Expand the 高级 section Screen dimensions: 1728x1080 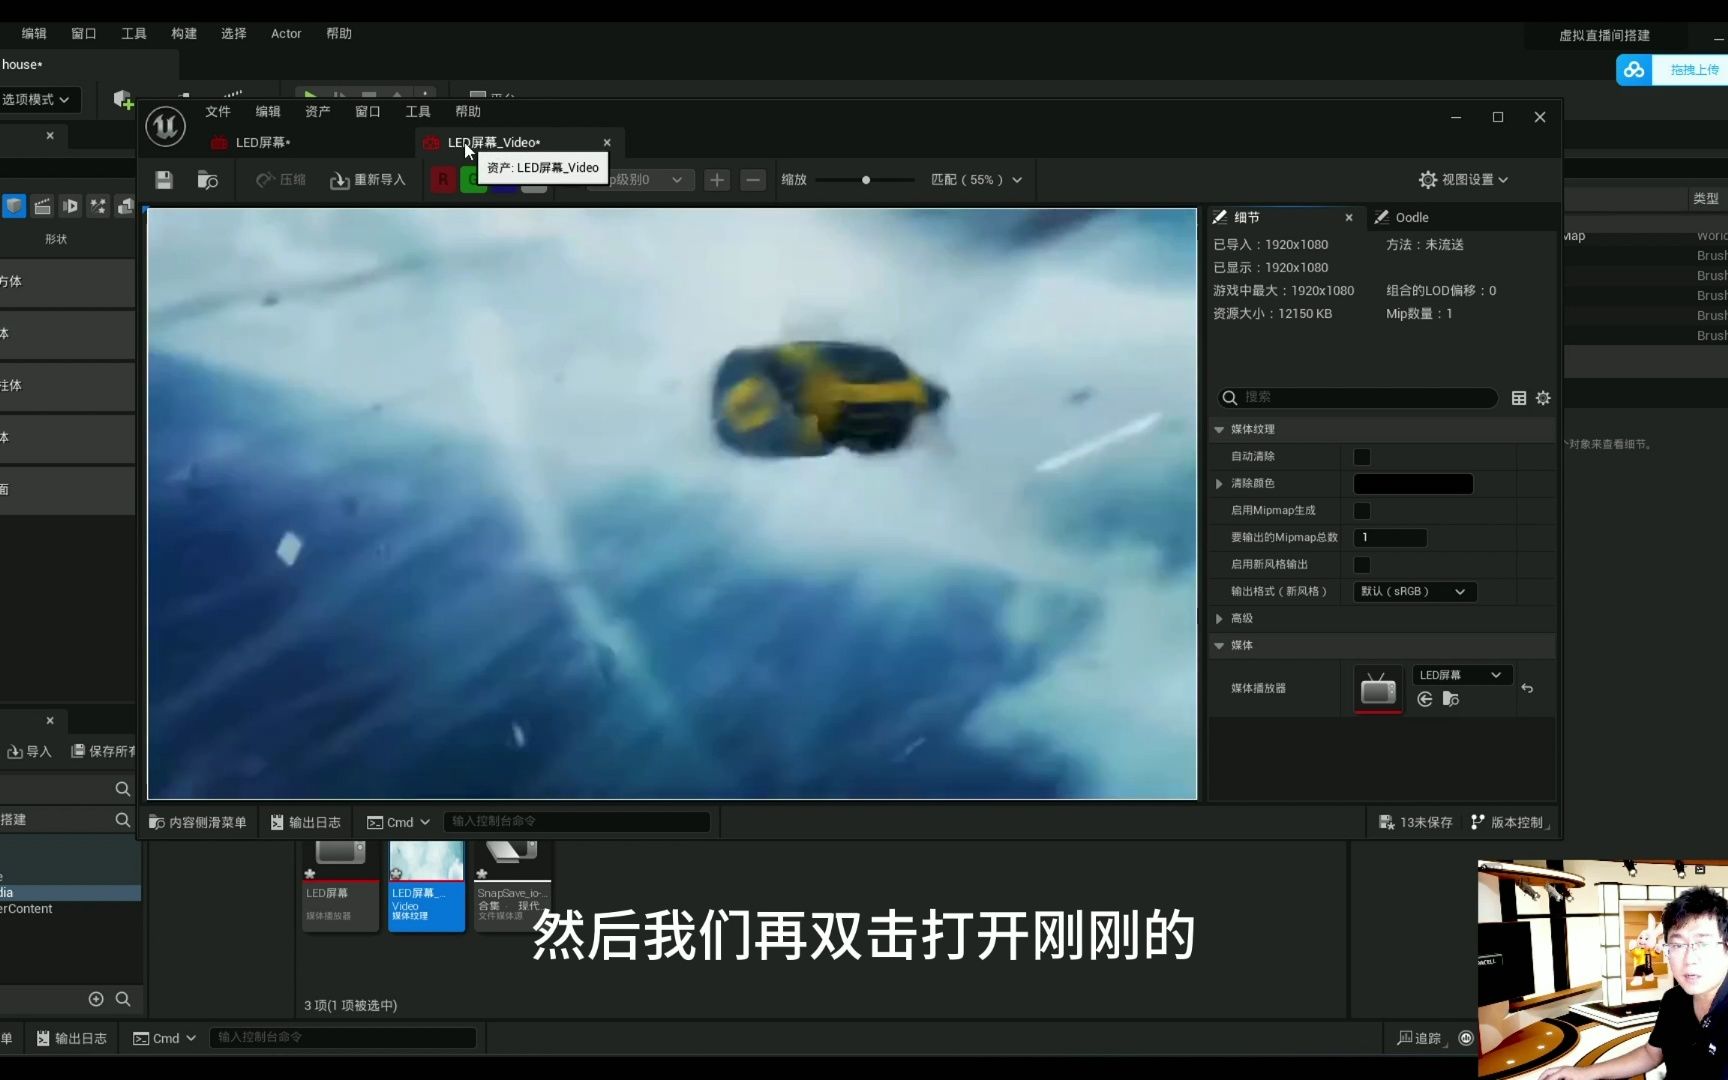(1219, 619)
